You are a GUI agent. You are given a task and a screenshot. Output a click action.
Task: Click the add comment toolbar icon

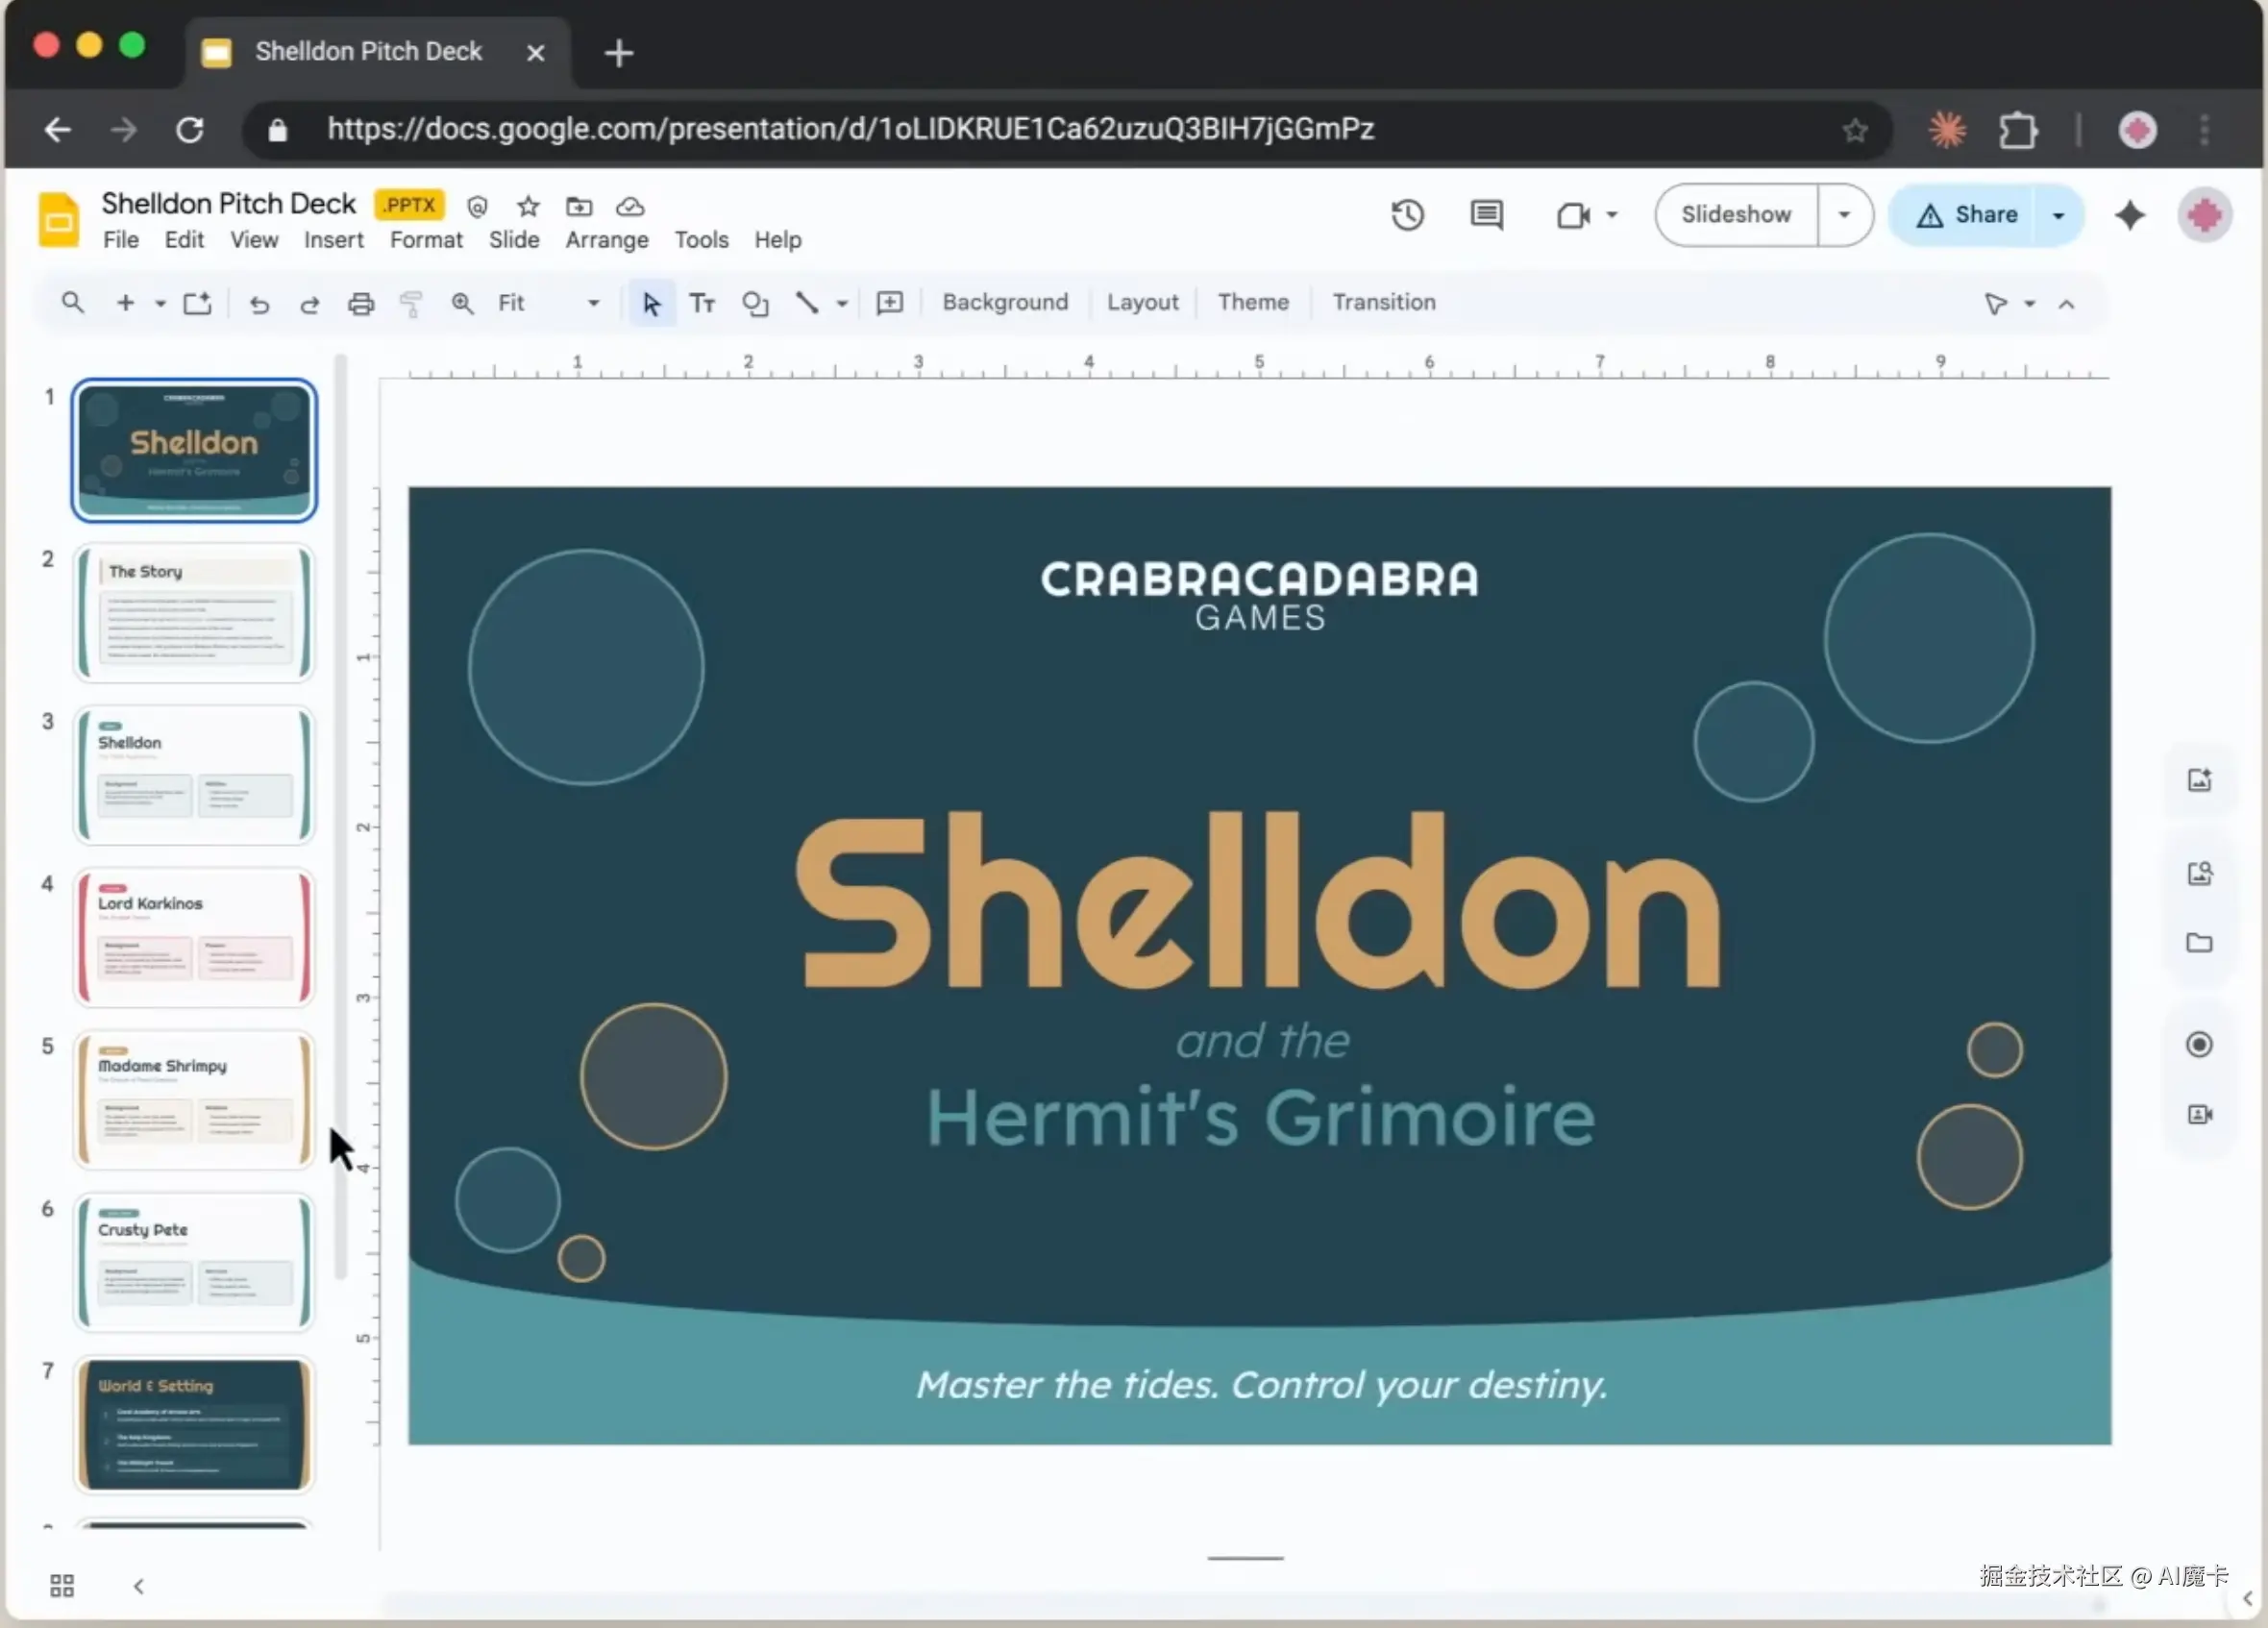coord(889,303)
